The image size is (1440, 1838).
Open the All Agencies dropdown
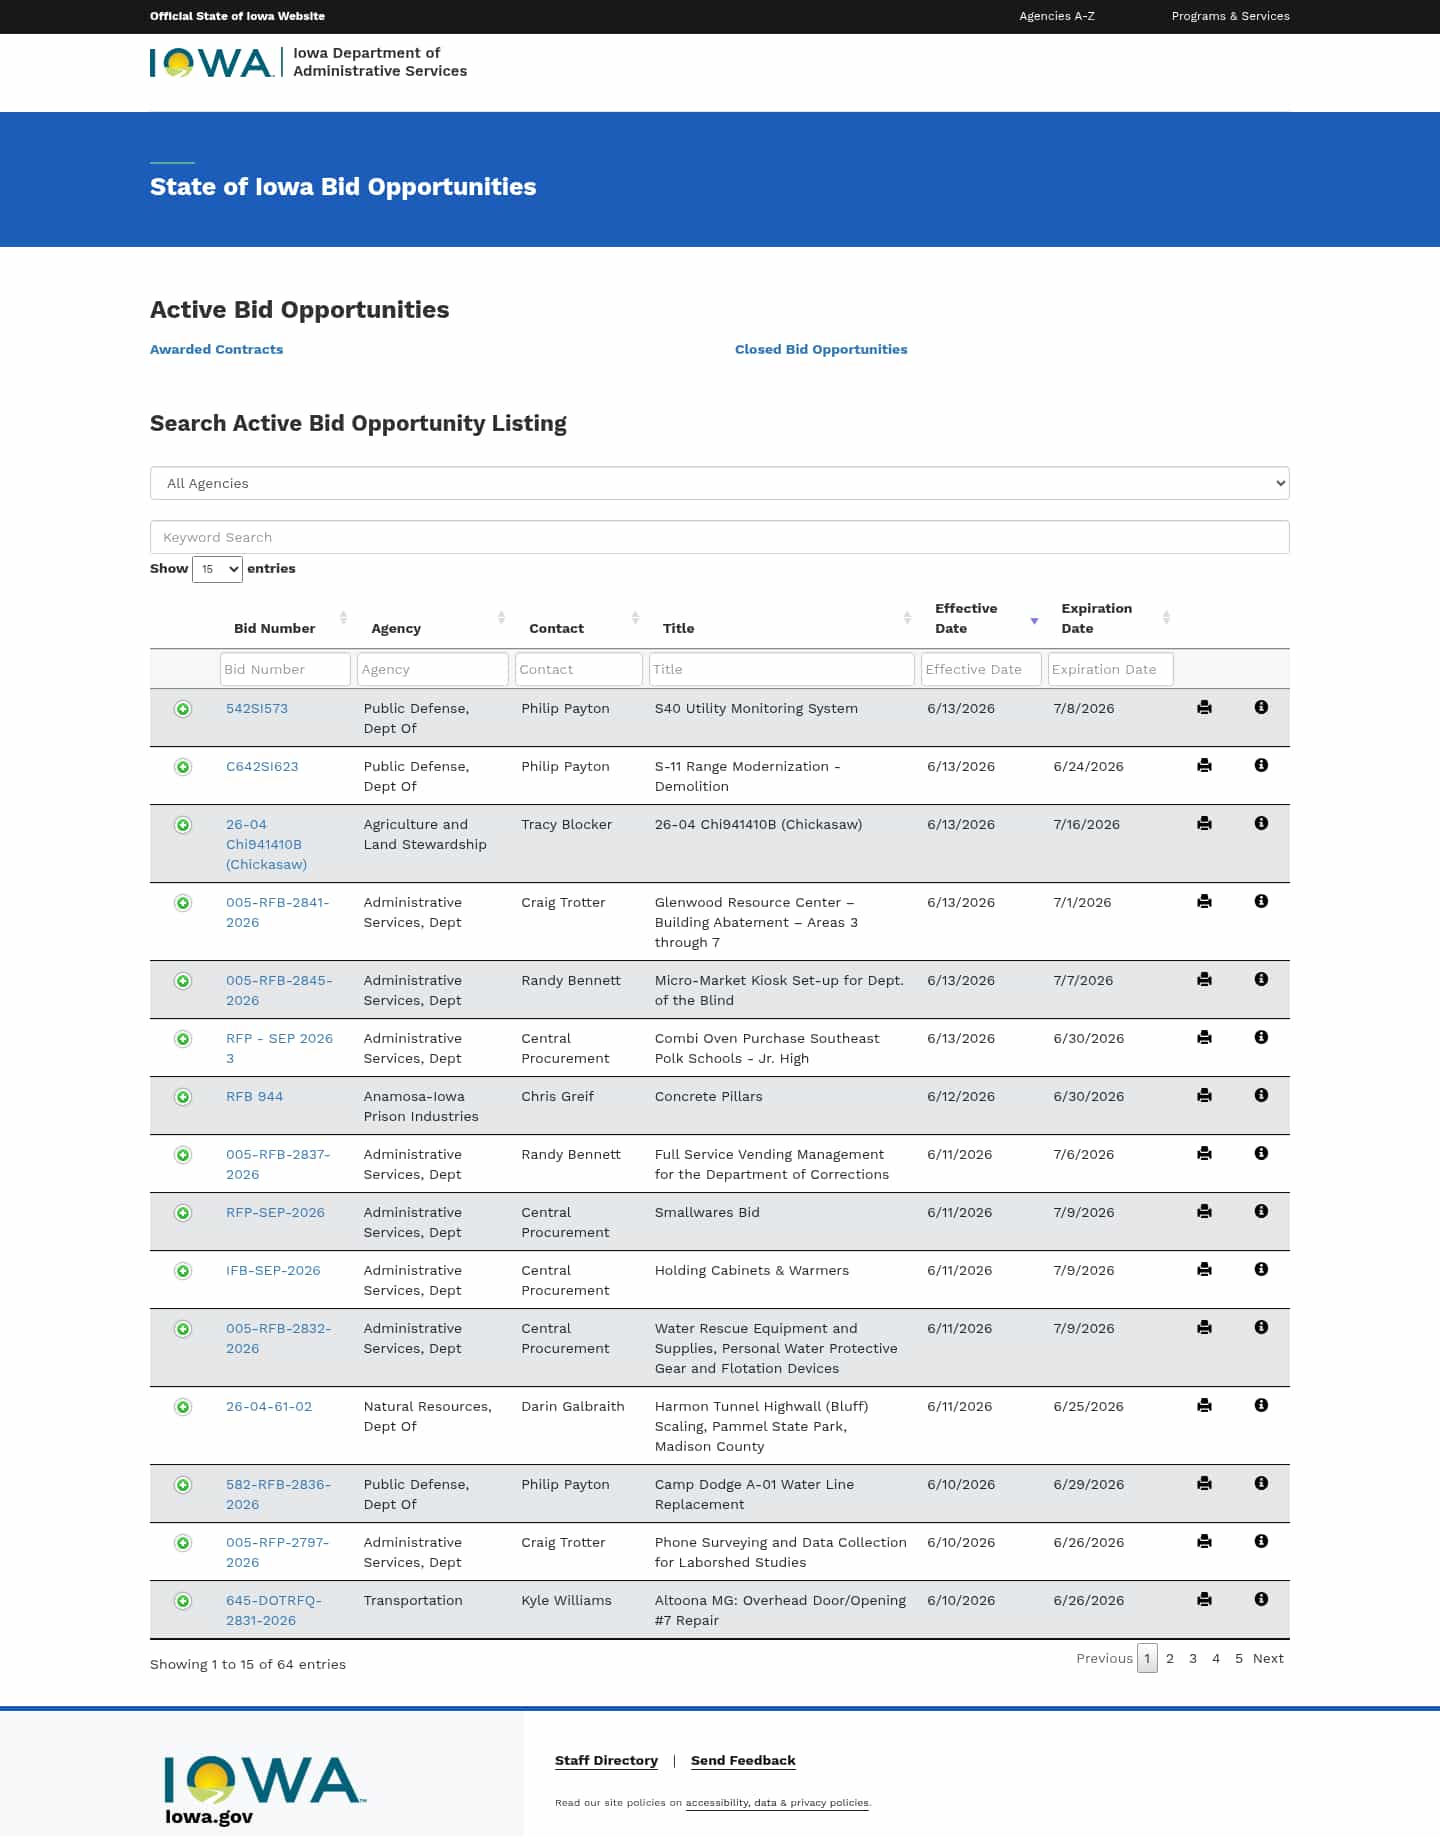tap(719, 483)
